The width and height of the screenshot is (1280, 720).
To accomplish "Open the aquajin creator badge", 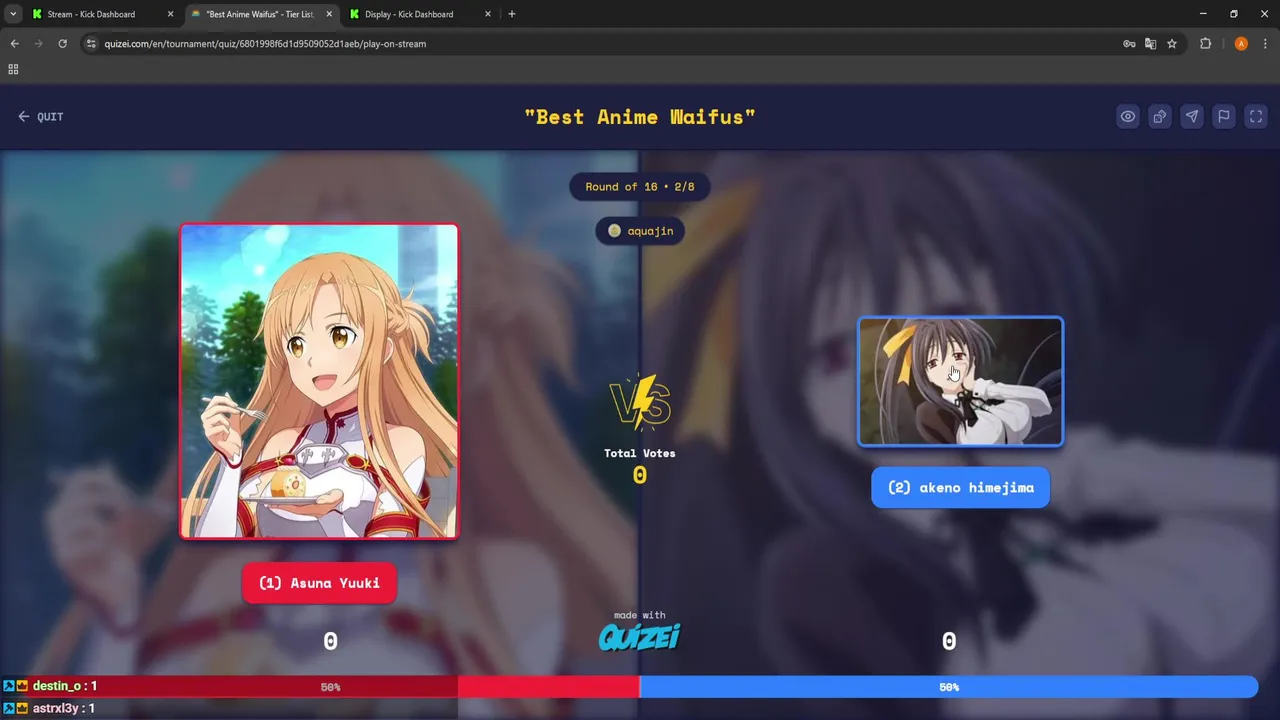I will pos(640,231).
